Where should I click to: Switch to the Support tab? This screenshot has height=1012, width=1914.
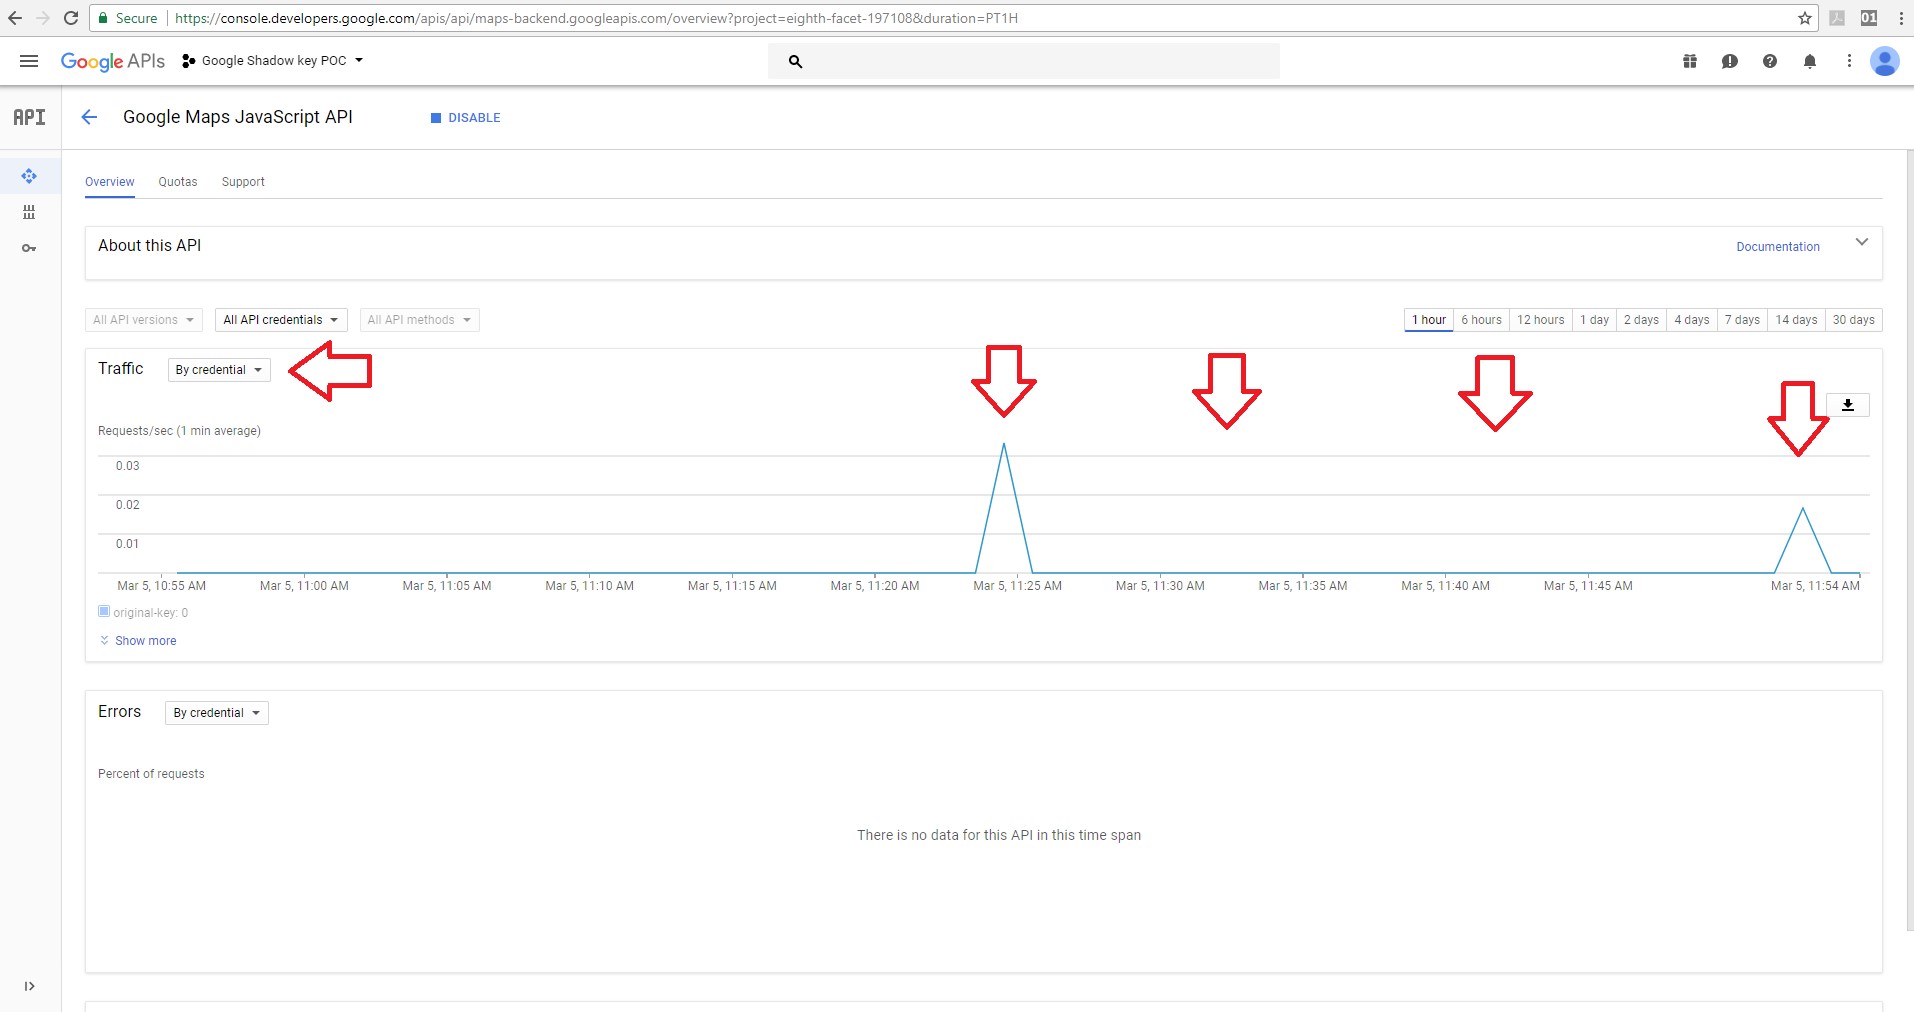coord(243,182)
